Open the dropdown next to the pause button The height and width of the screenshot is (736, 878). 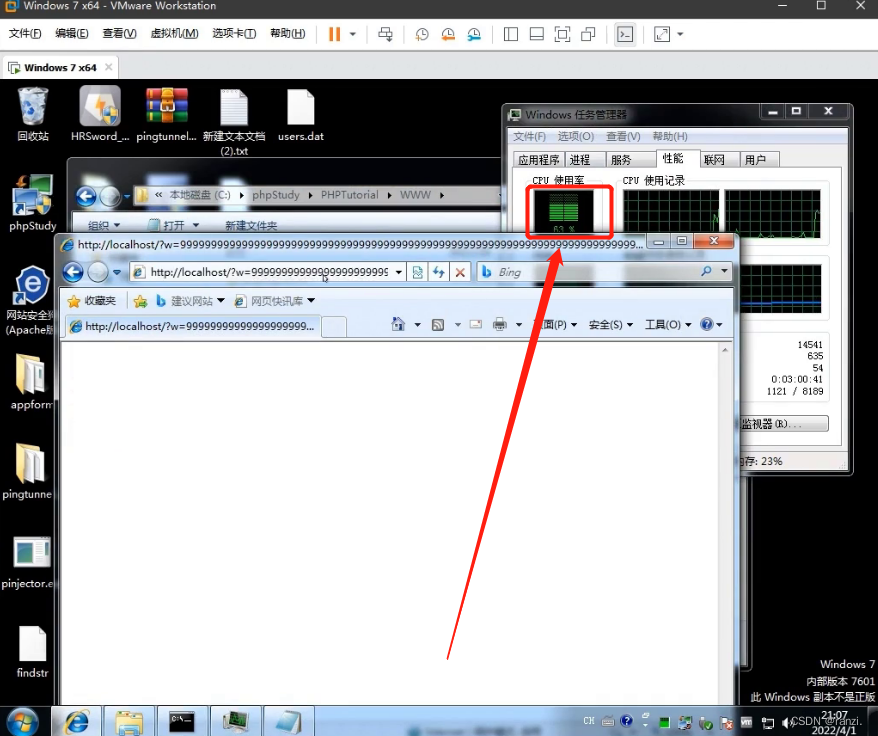coord(353,34)
